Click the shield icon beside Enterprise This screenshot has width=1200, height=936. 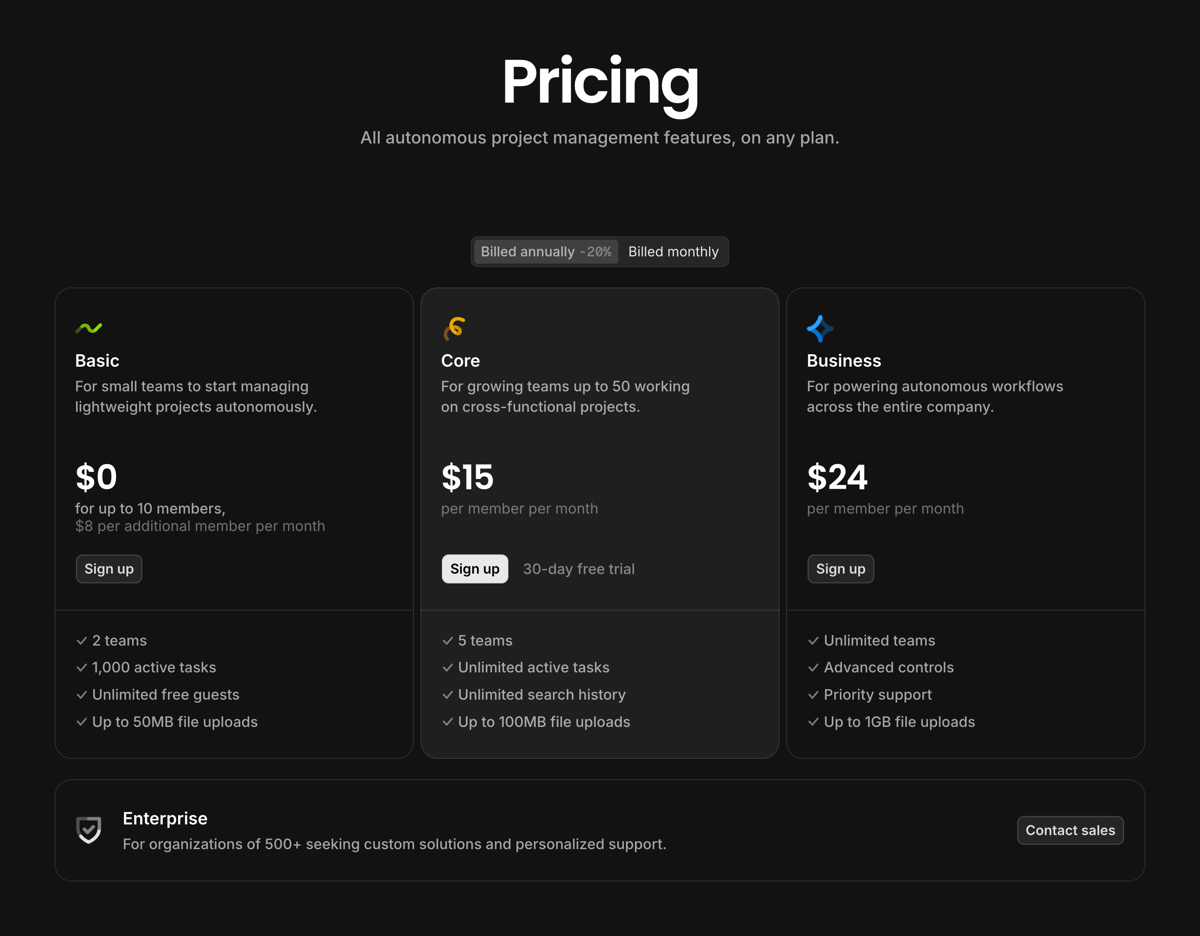pos(88,830)
